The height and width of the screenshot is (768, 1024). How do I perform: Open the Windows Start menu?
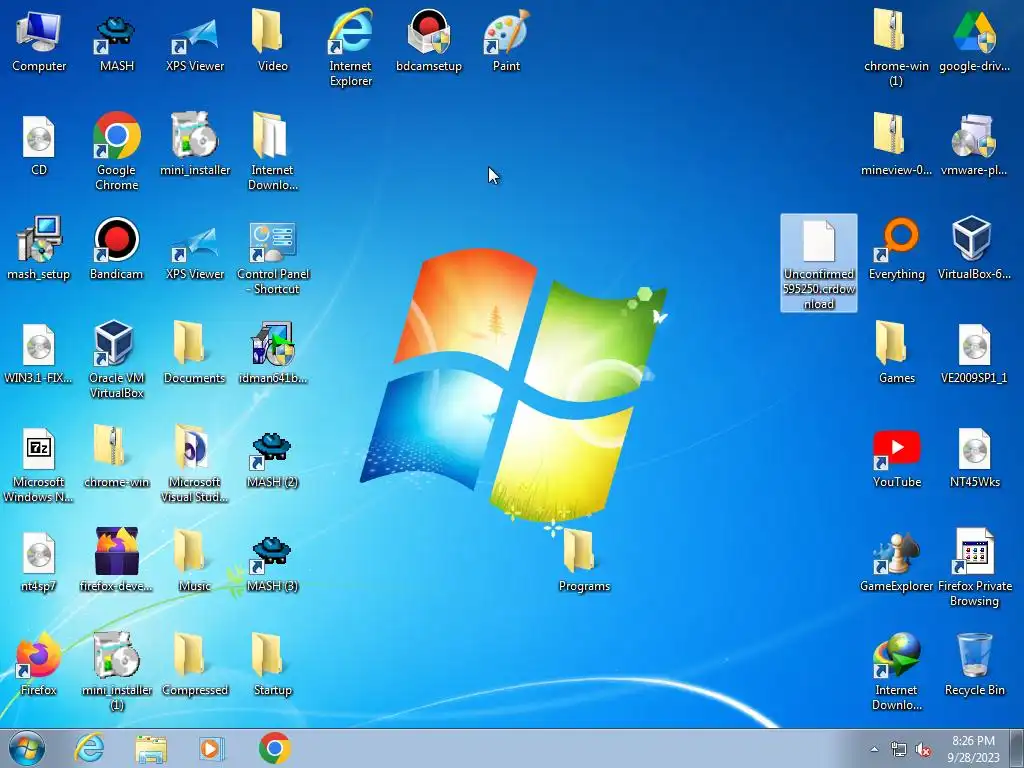[27, 748]
